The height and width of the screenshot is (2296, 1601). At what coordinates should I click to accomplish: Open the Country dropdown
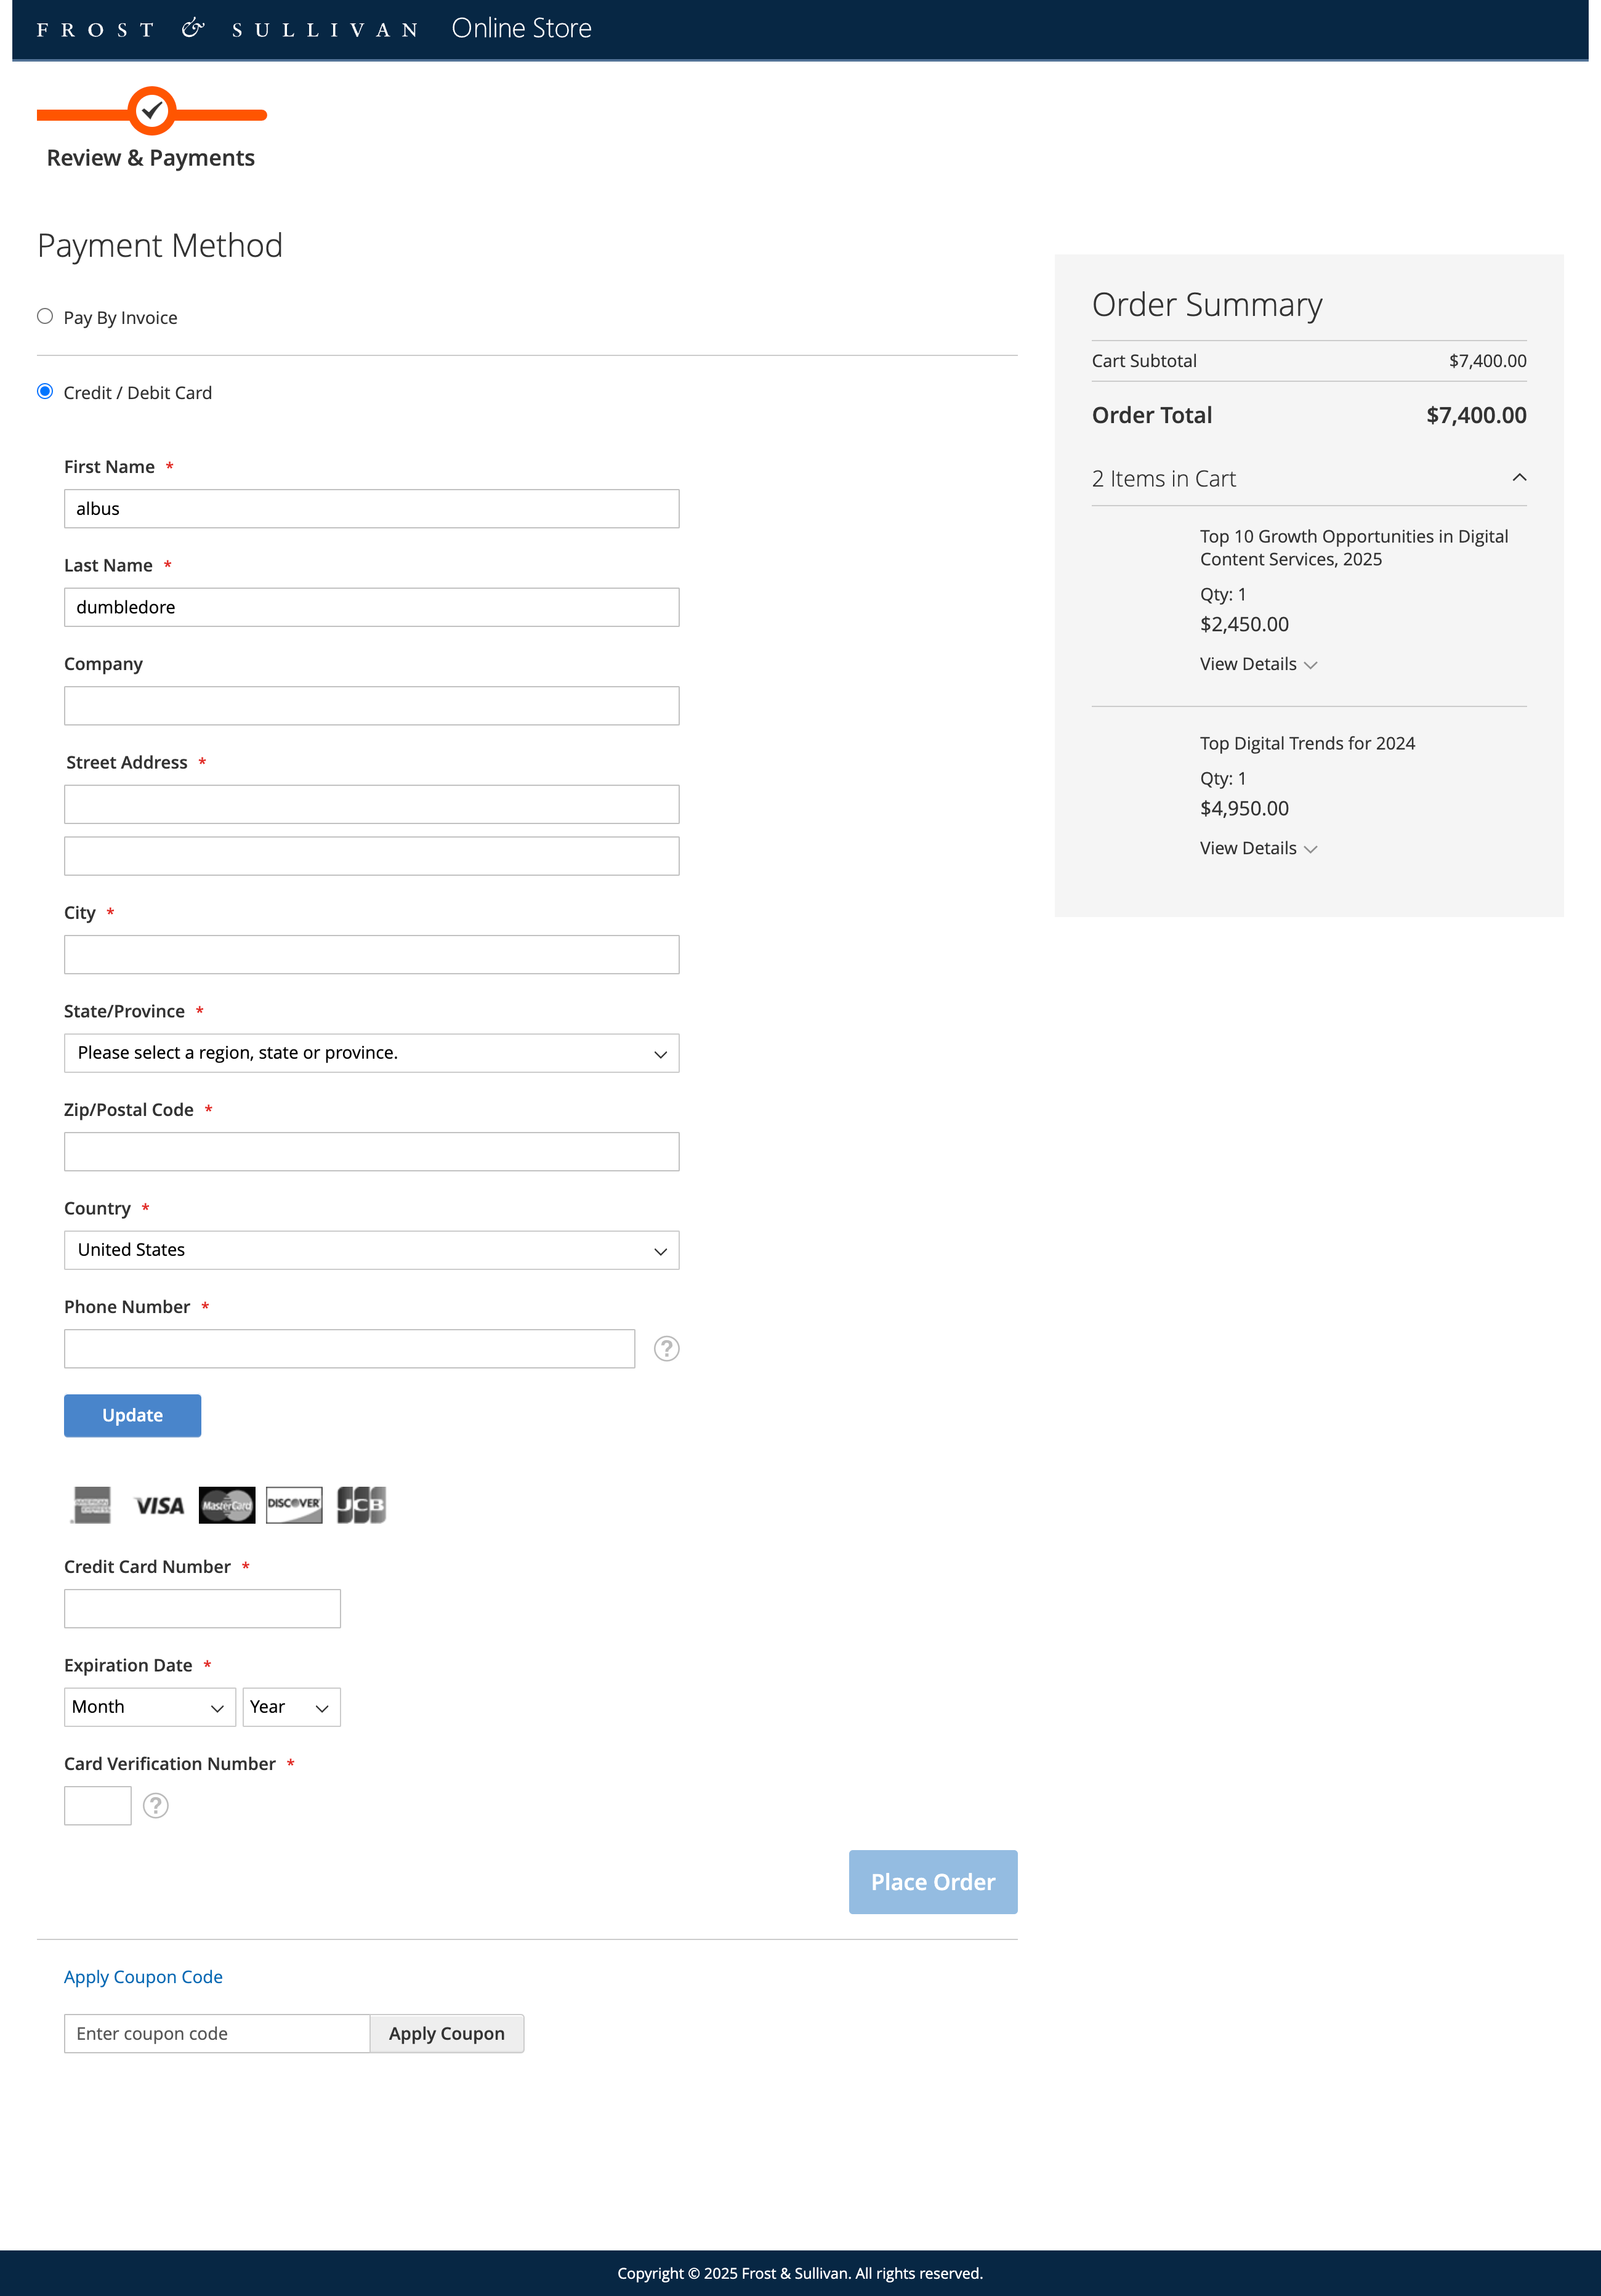[371, 1250]
